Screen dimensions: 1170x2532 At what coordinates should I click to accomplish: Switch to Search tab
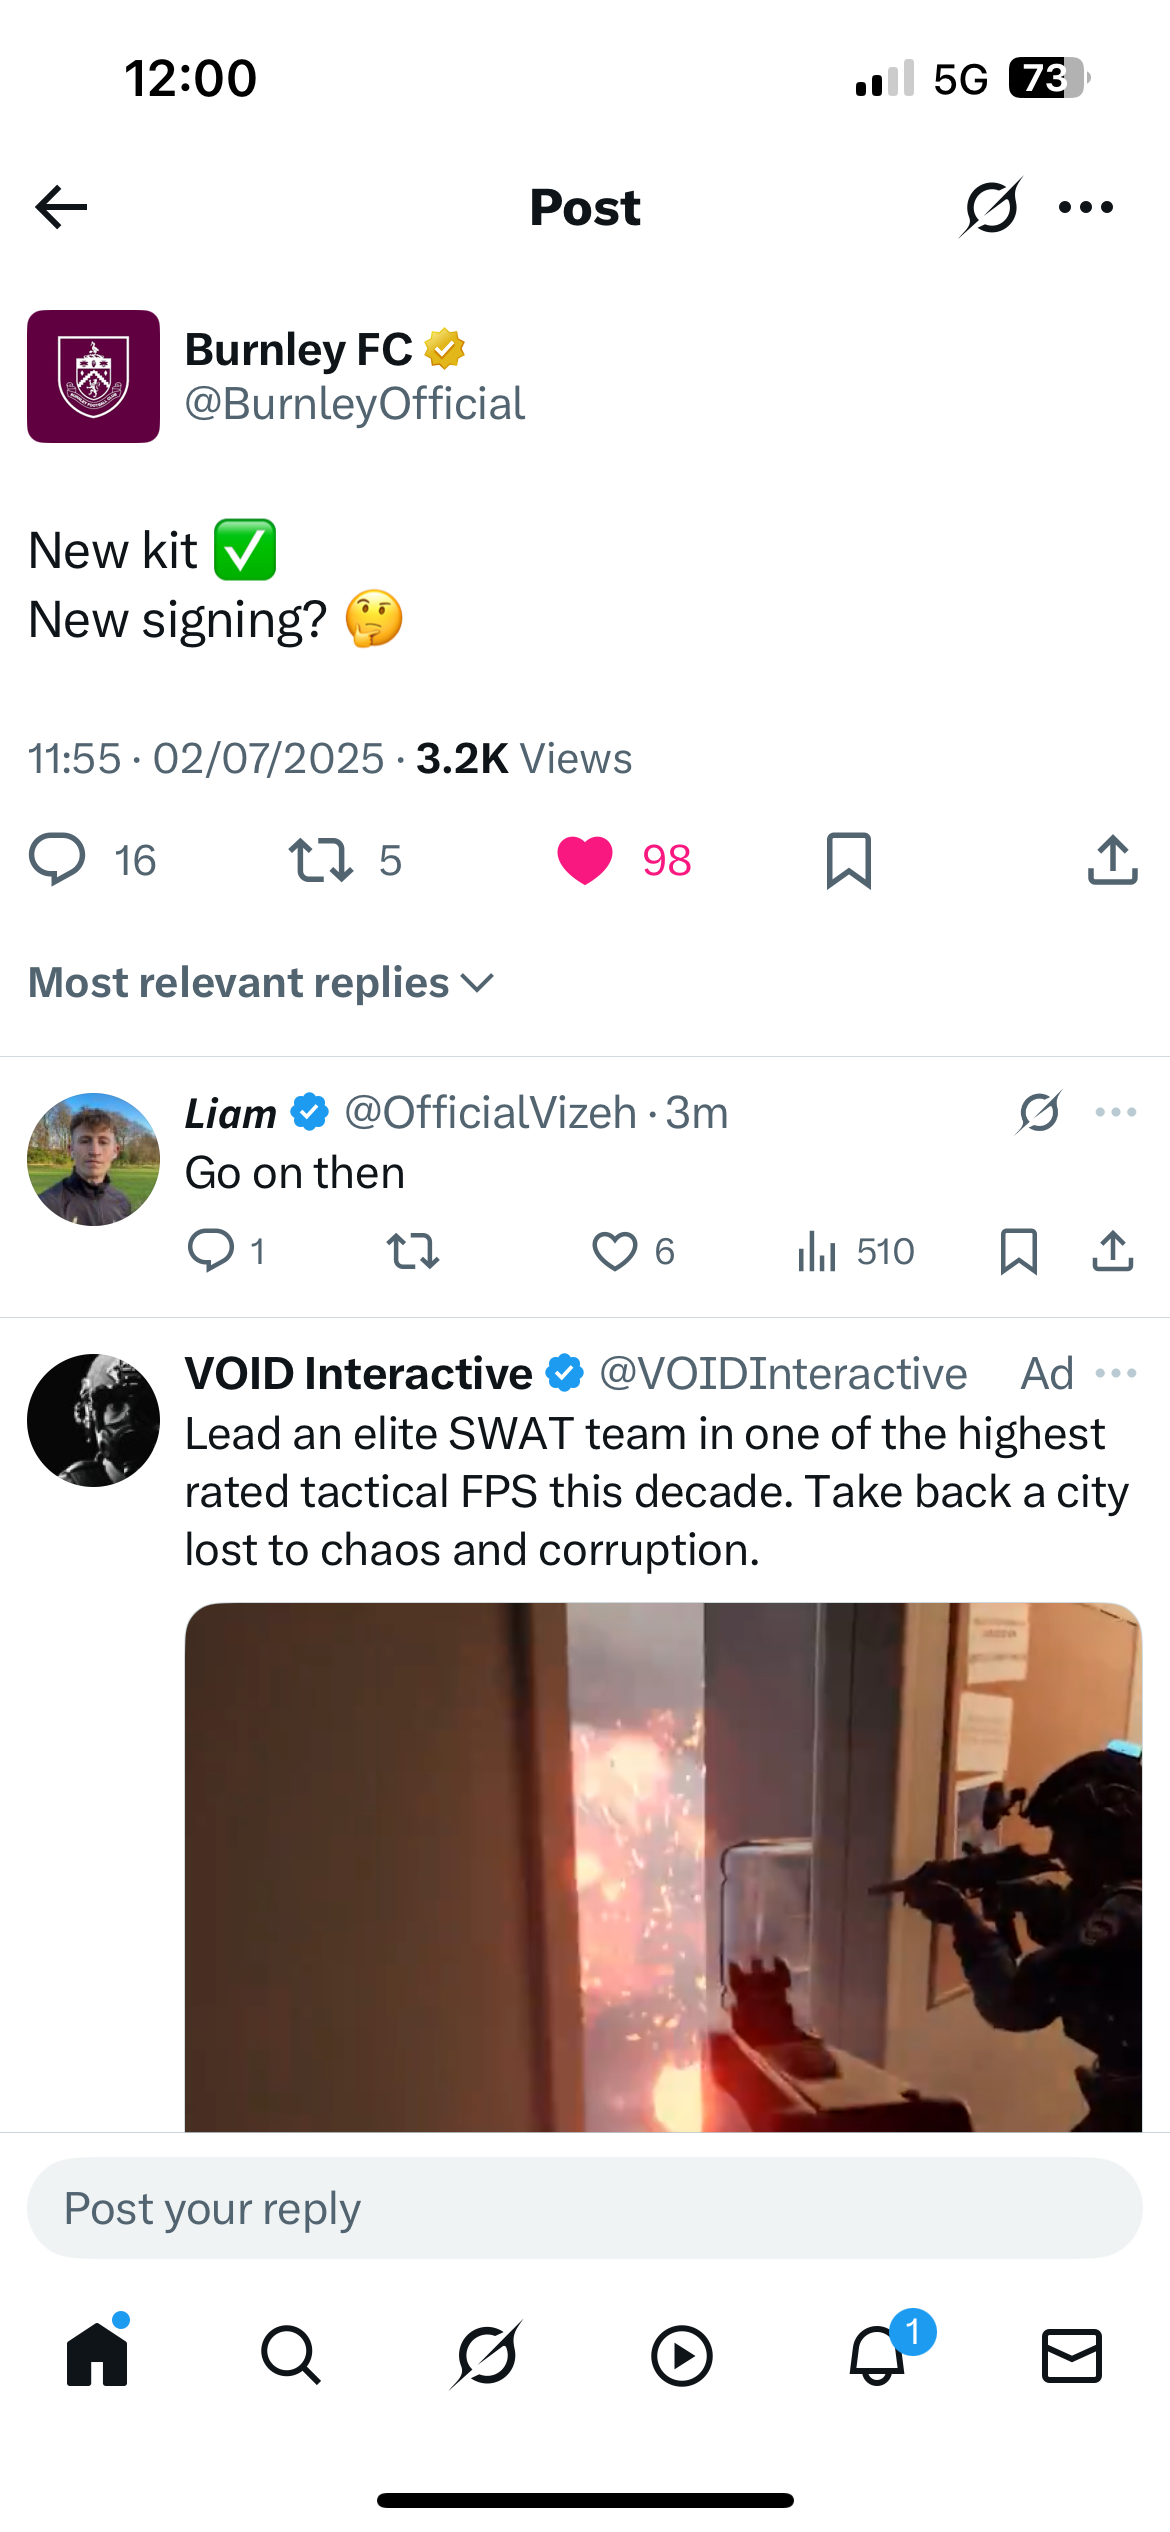pyautogui.click(x=291, y=2355)
